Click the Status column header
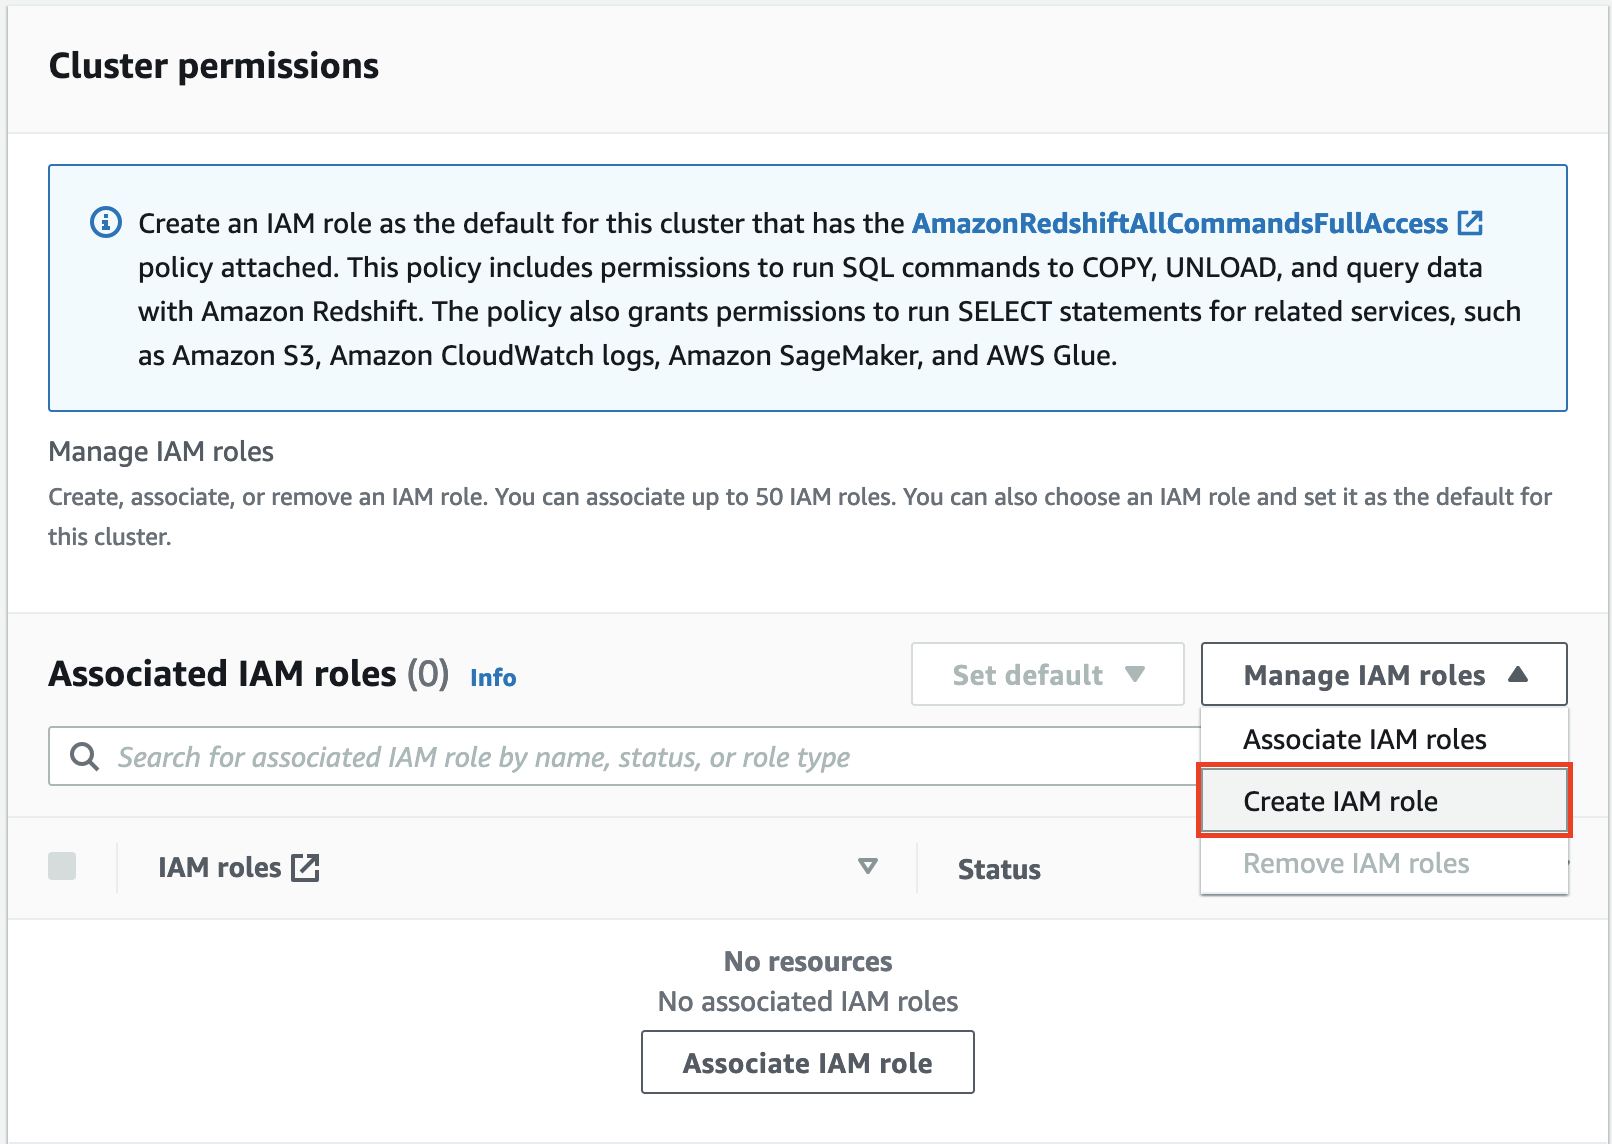1612x1144 pixels. 999,869
